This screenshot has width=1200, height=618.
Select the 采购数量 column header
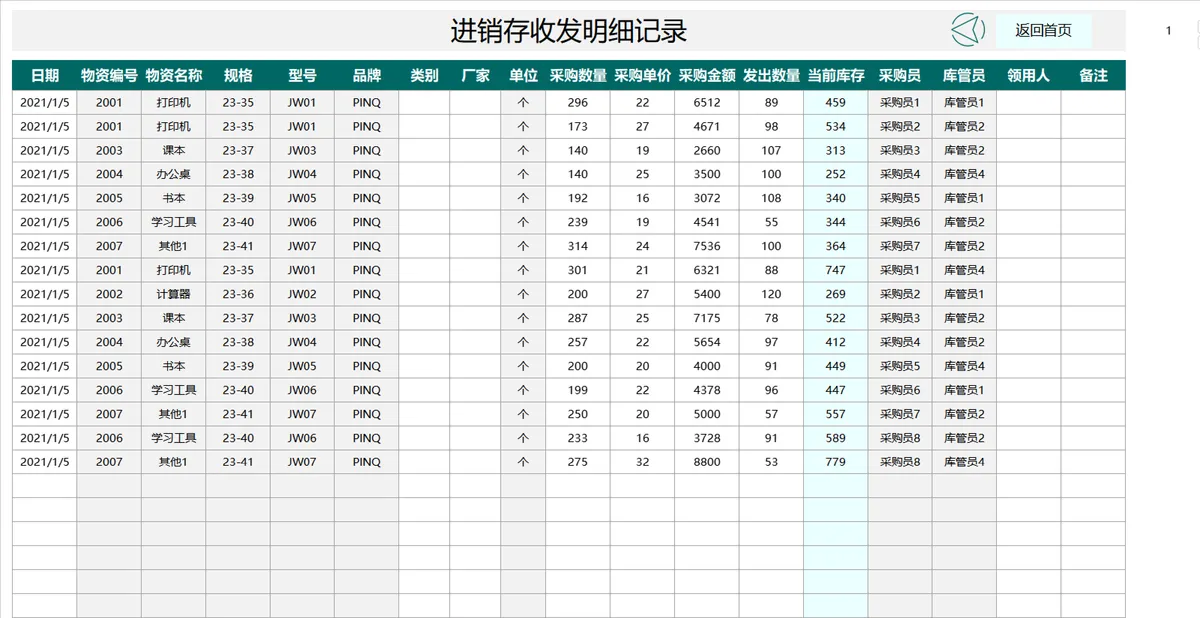pyautogui.click(x=578, y=75)
